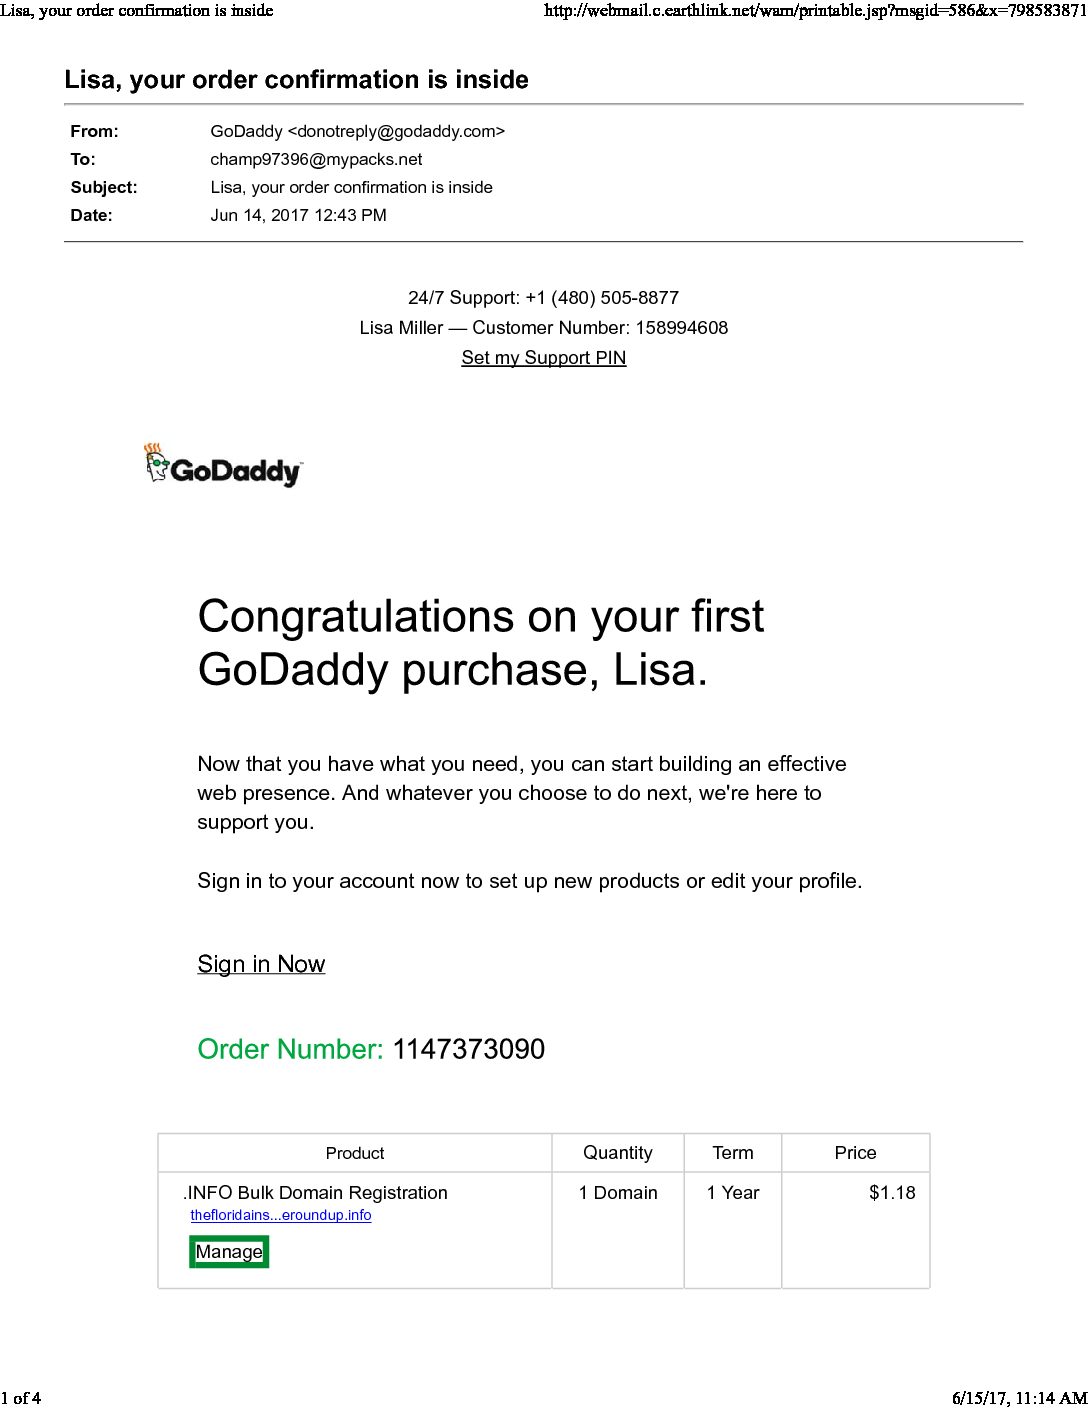Select the champ97396@mypacks.net recipient address
The height and width of the screenshot is (1408, 1088).
pyautogui.click(x=316, y=159)
